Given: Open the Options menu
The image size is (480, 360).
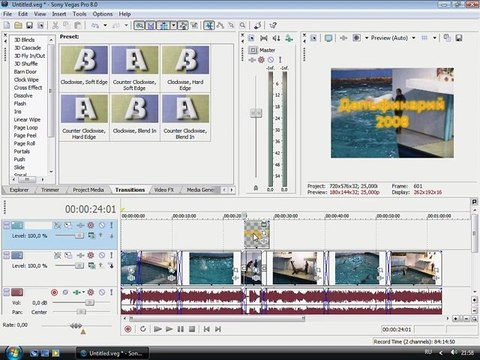Looking at the screenshot, I should (x=102, y=14).
